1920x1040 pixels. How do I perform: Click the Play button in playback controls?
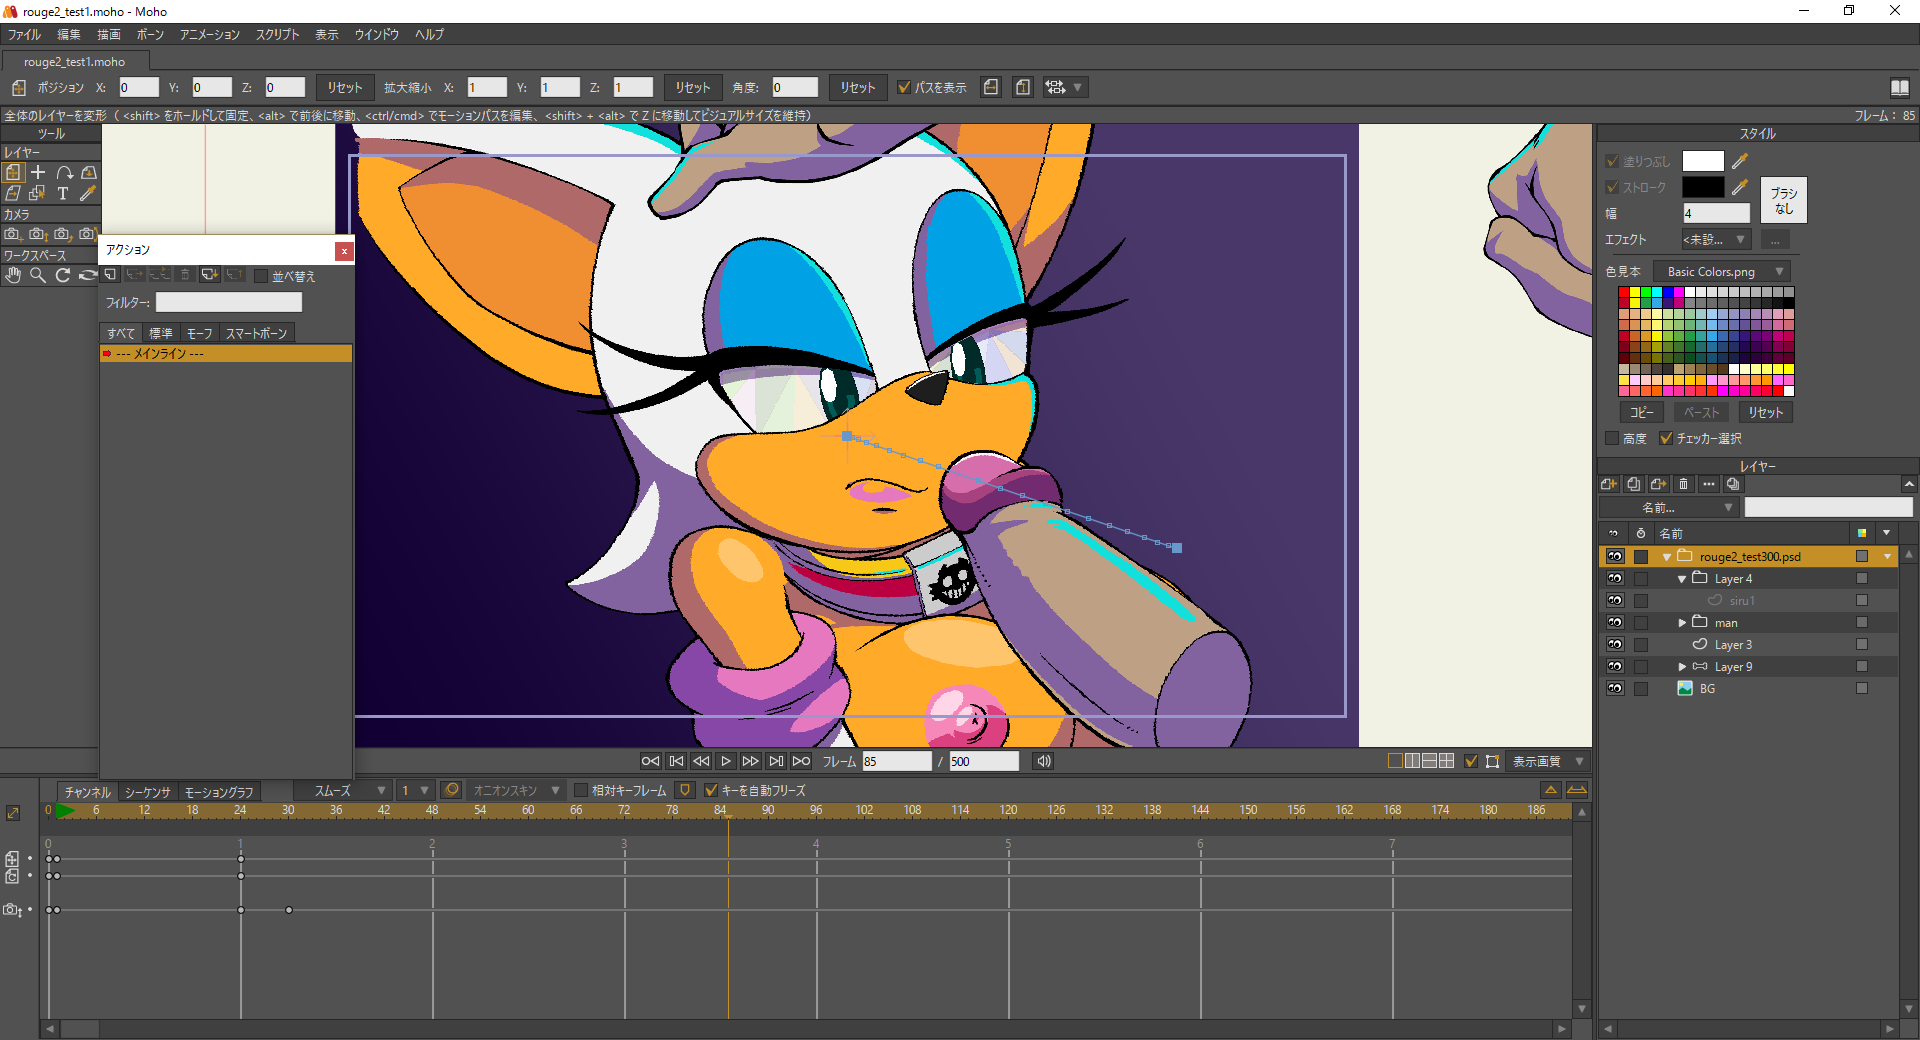(x=726, y=762)
